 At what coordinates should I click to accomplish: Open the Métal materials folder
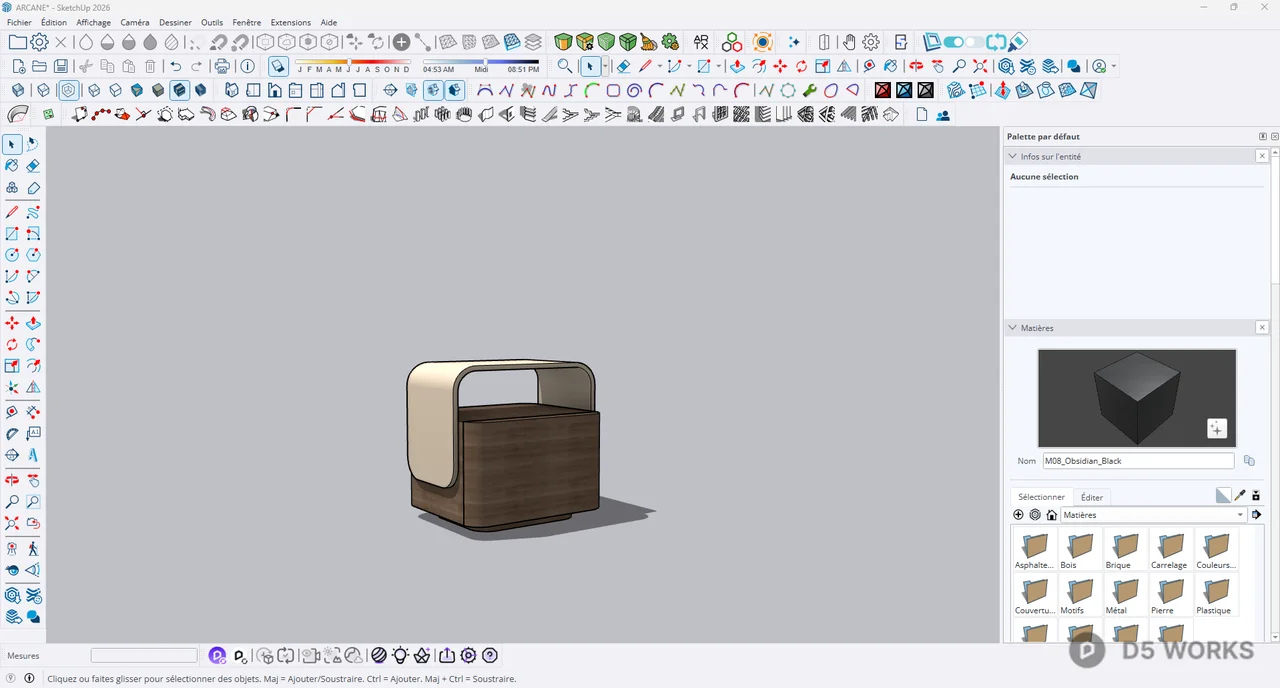pyautogui.click(x=1125, y=596)
